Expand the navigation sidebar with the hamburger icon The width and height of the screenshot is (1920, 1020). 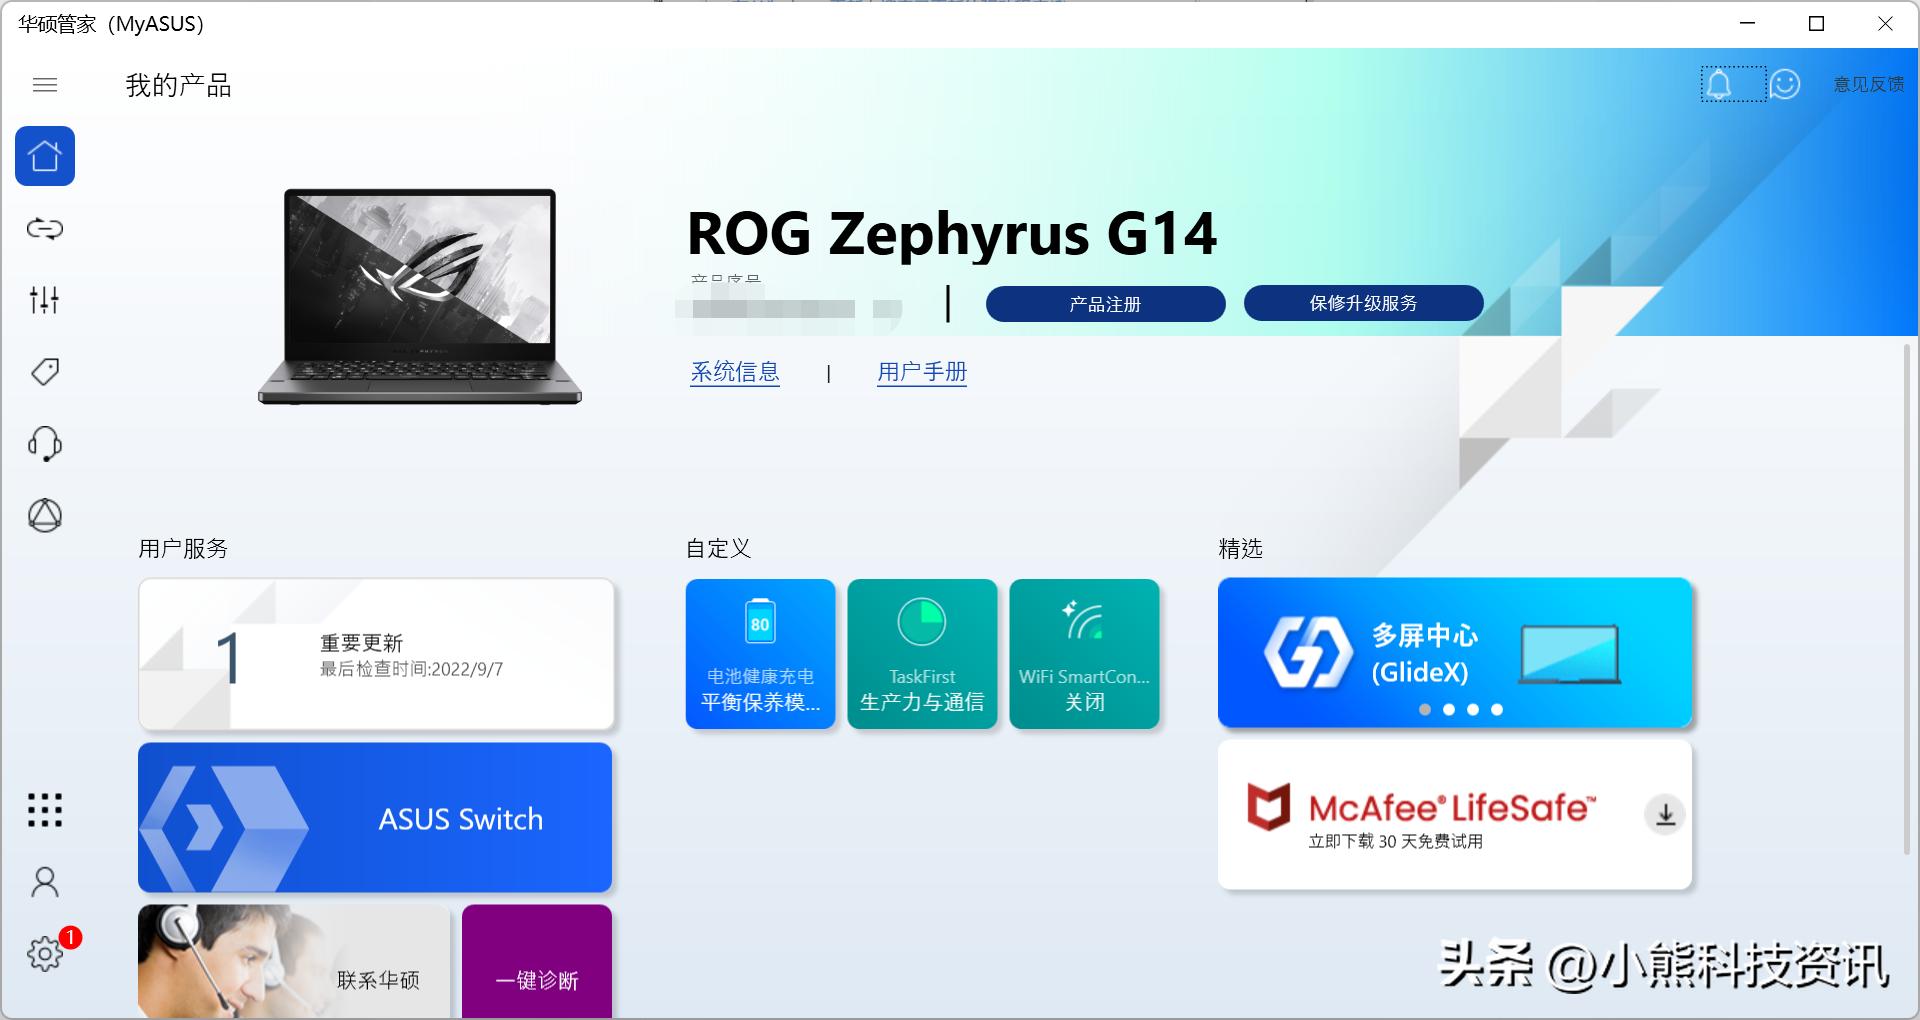tap(44, 86)
